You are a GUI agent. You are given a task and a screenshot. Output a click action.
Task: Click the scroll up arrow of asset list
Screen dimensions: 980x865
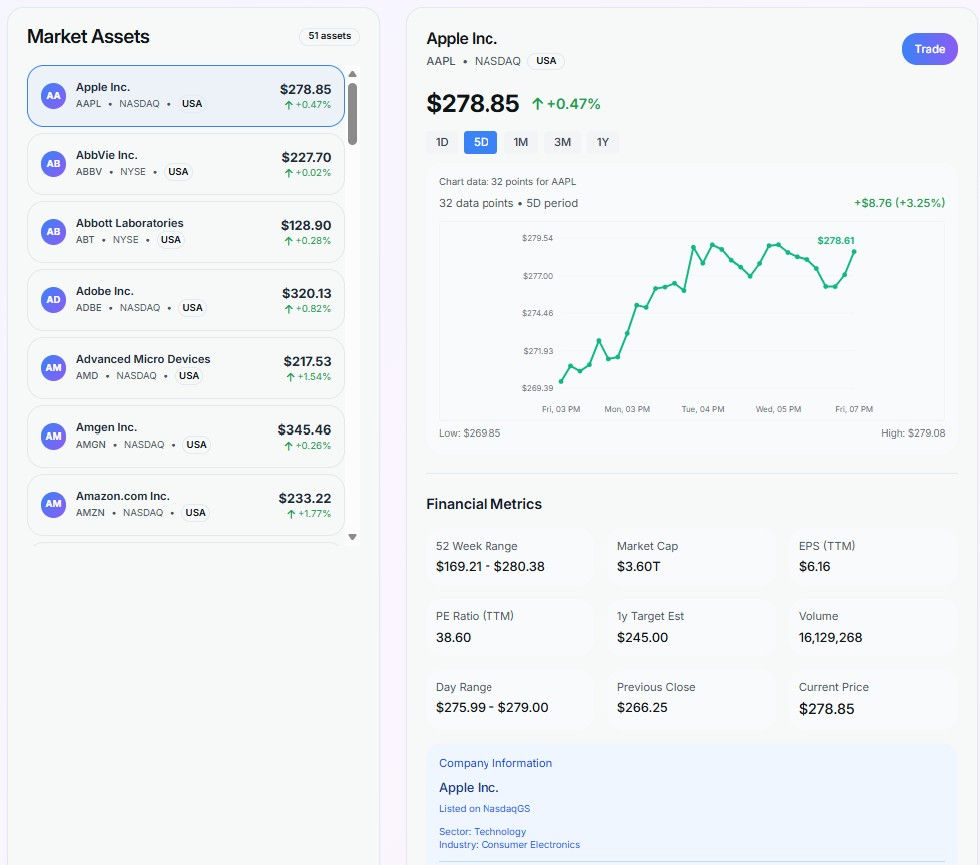(352, 74)
